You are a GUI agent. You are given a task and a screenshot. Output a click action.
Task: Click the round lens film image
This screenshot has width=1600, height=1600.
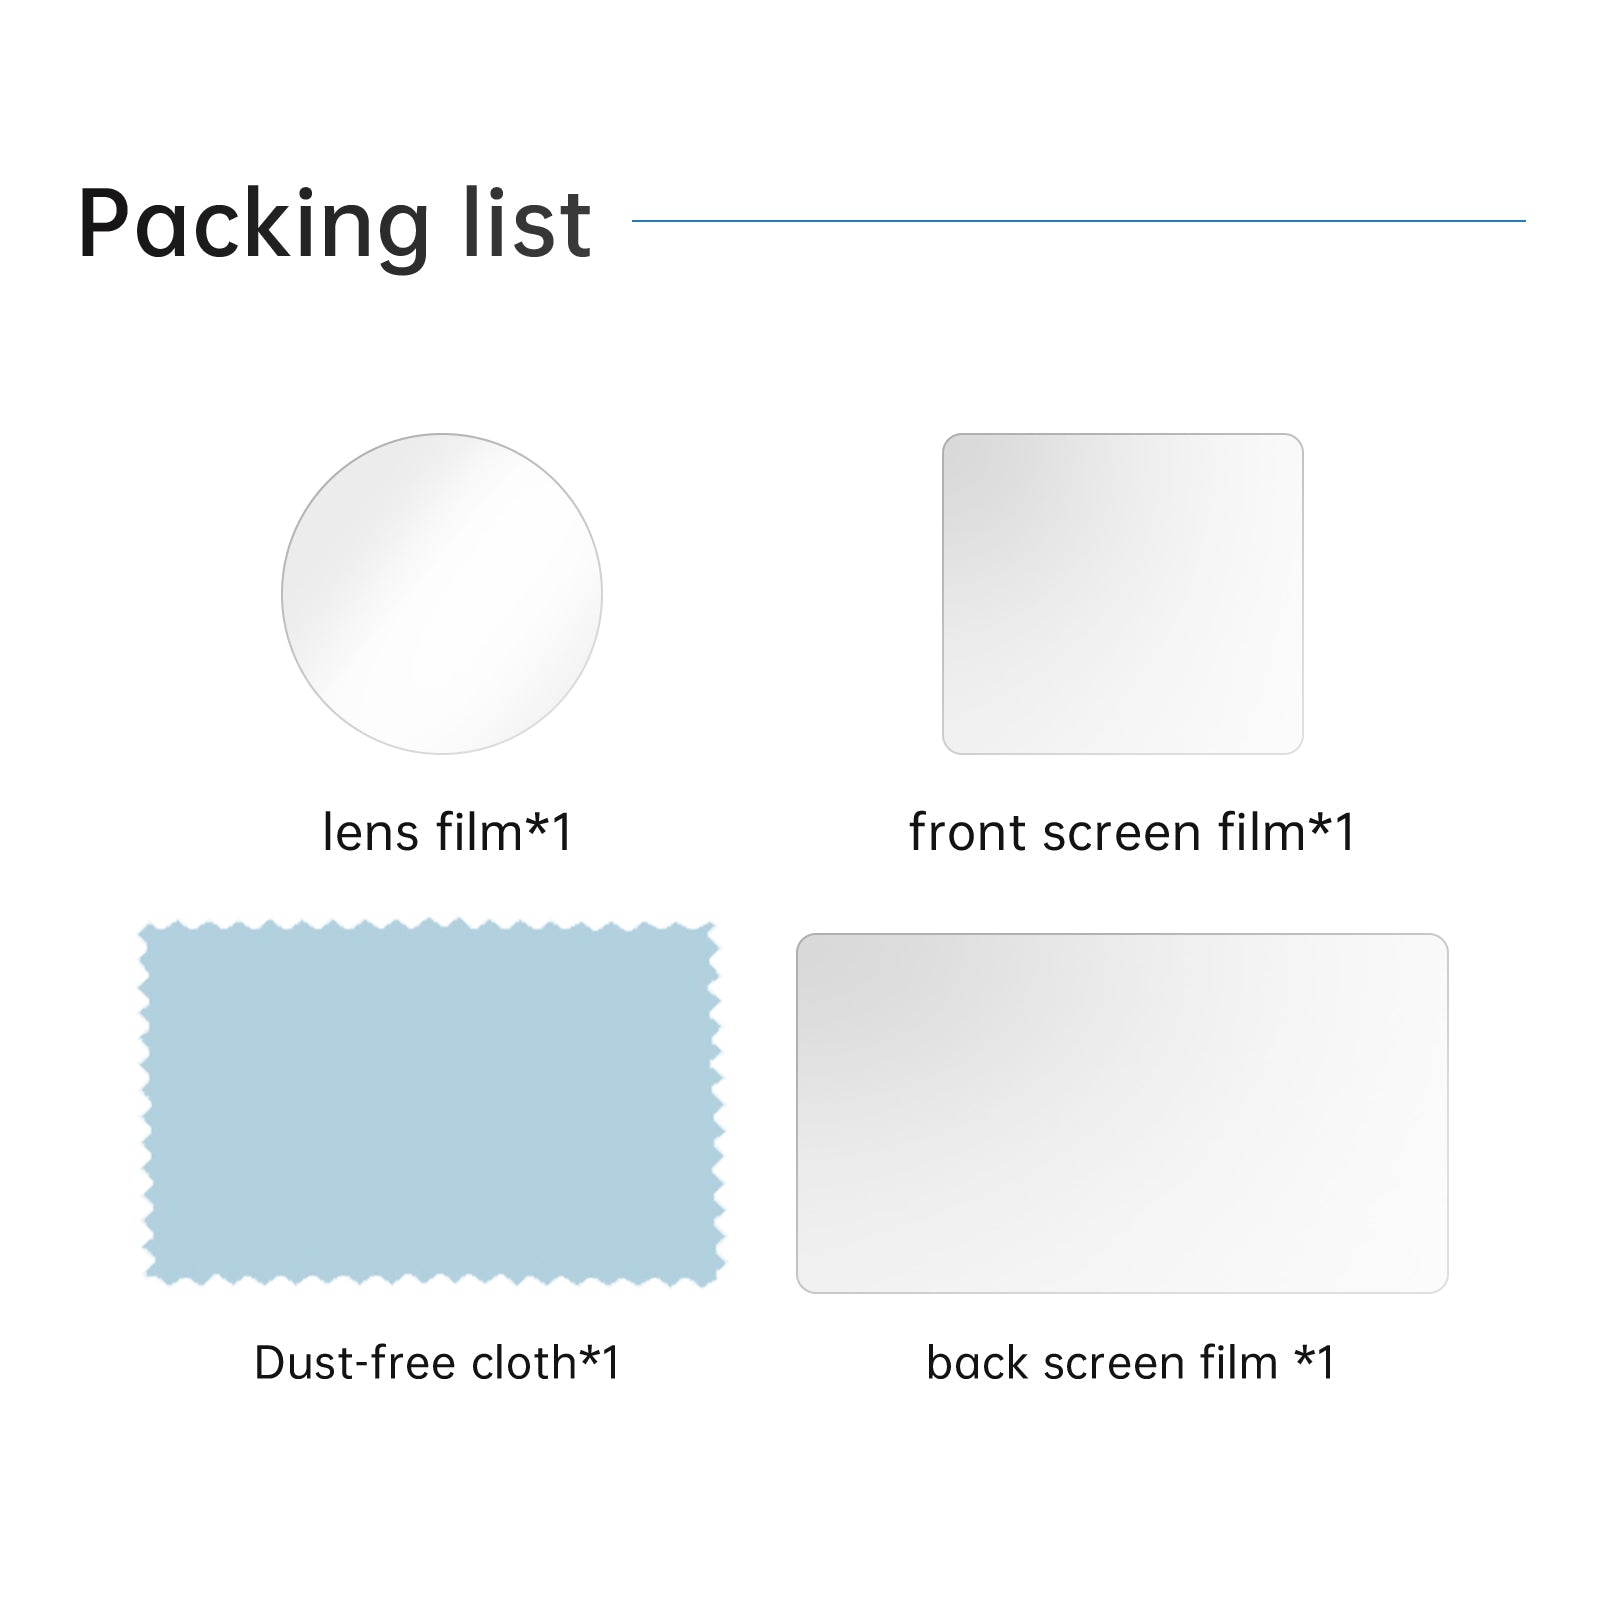pyautogui.click(x=441, y=594)
